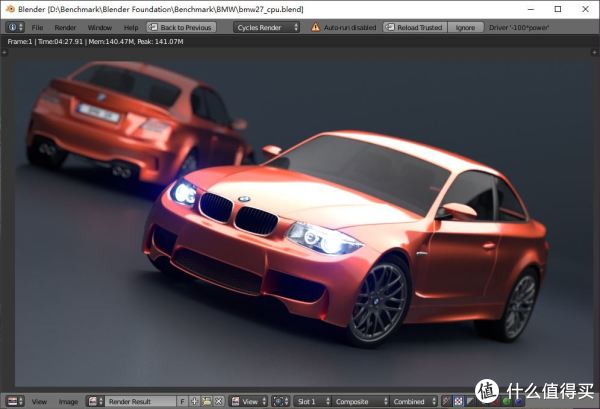
Task: Click the Ignore button
Action: coord(465,27)
